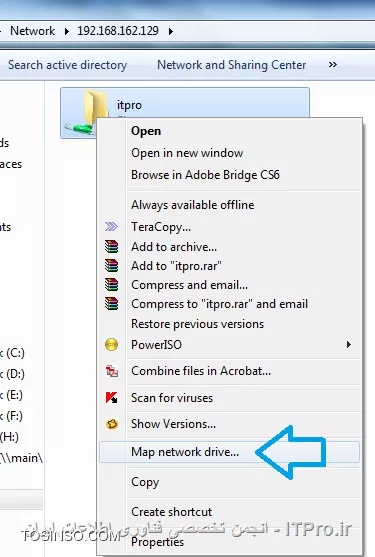This screenshot has width=375, height=557.
Task: Expand the arrow after Network breadcrumb
Action: pyautogui.click(x=67, y=31)
